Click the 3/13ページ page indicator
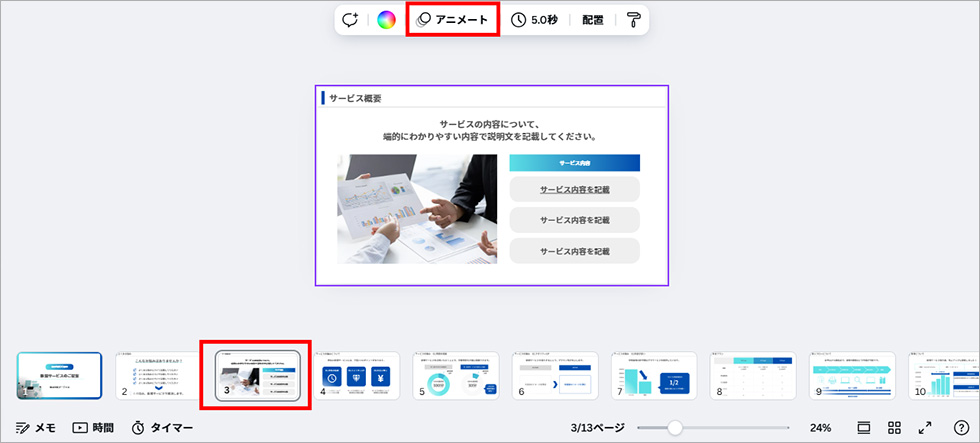Screen dimensions: 980x443 point(598,428)
